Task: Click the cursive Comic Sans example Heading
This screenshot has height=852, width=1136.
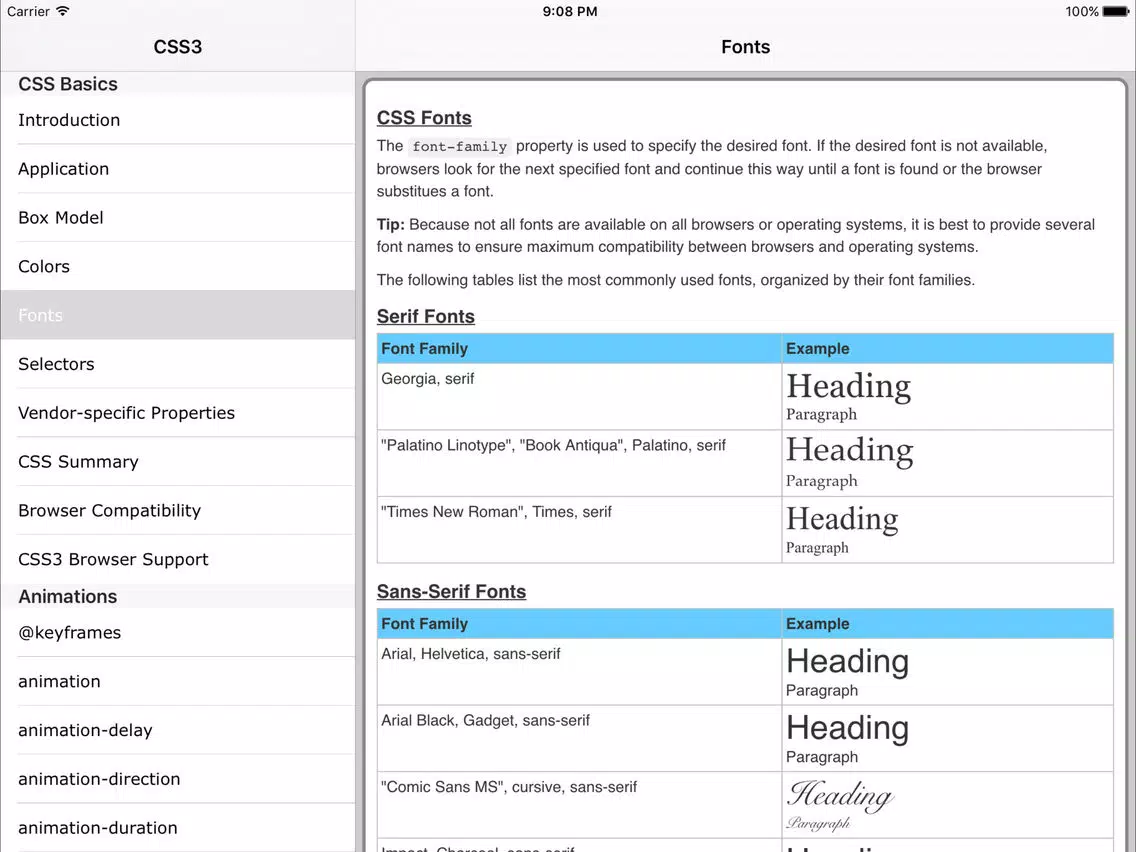Action: (x=840, y=795)
